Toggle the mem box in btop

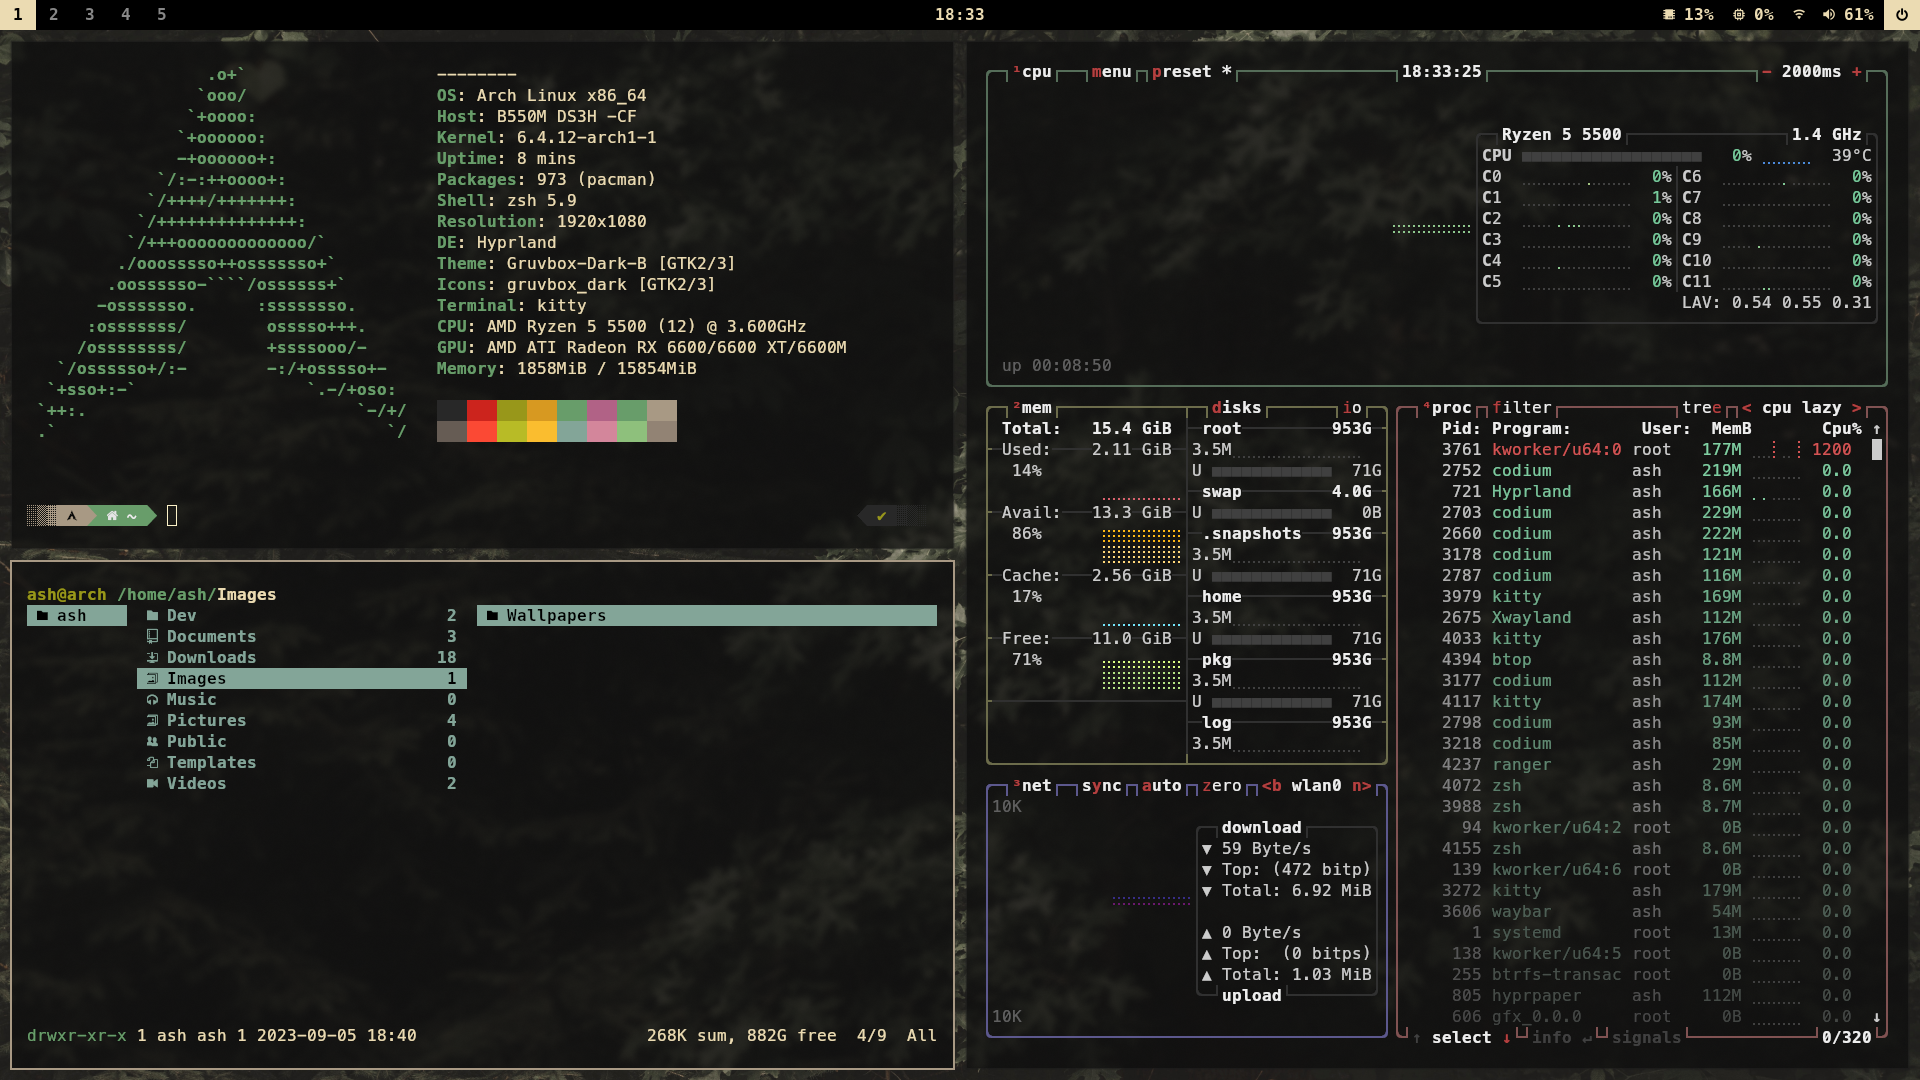[x=1032, y=408]
